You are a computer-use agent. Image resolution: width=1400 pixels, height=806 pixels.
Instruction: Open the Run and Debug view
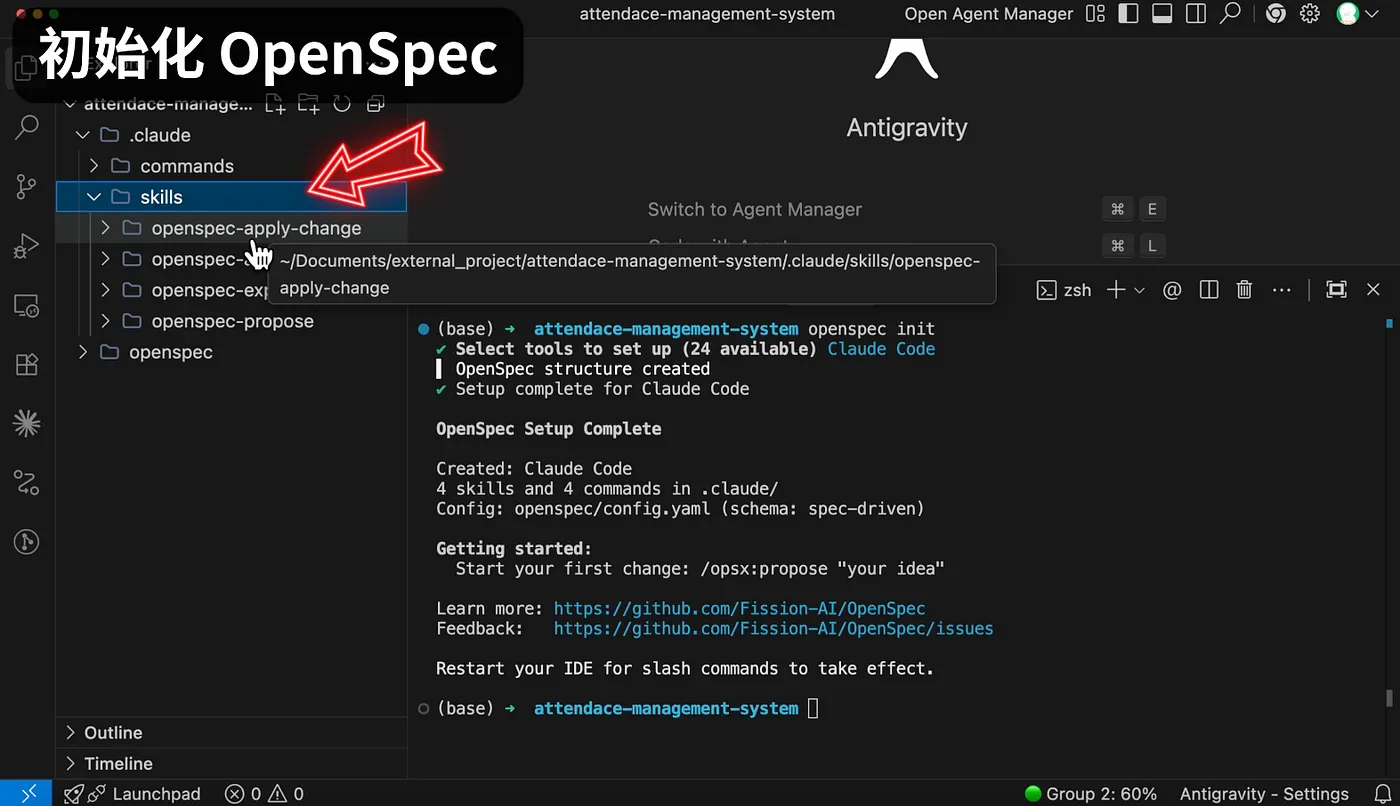pyautogui.click(x=27, y=246)
